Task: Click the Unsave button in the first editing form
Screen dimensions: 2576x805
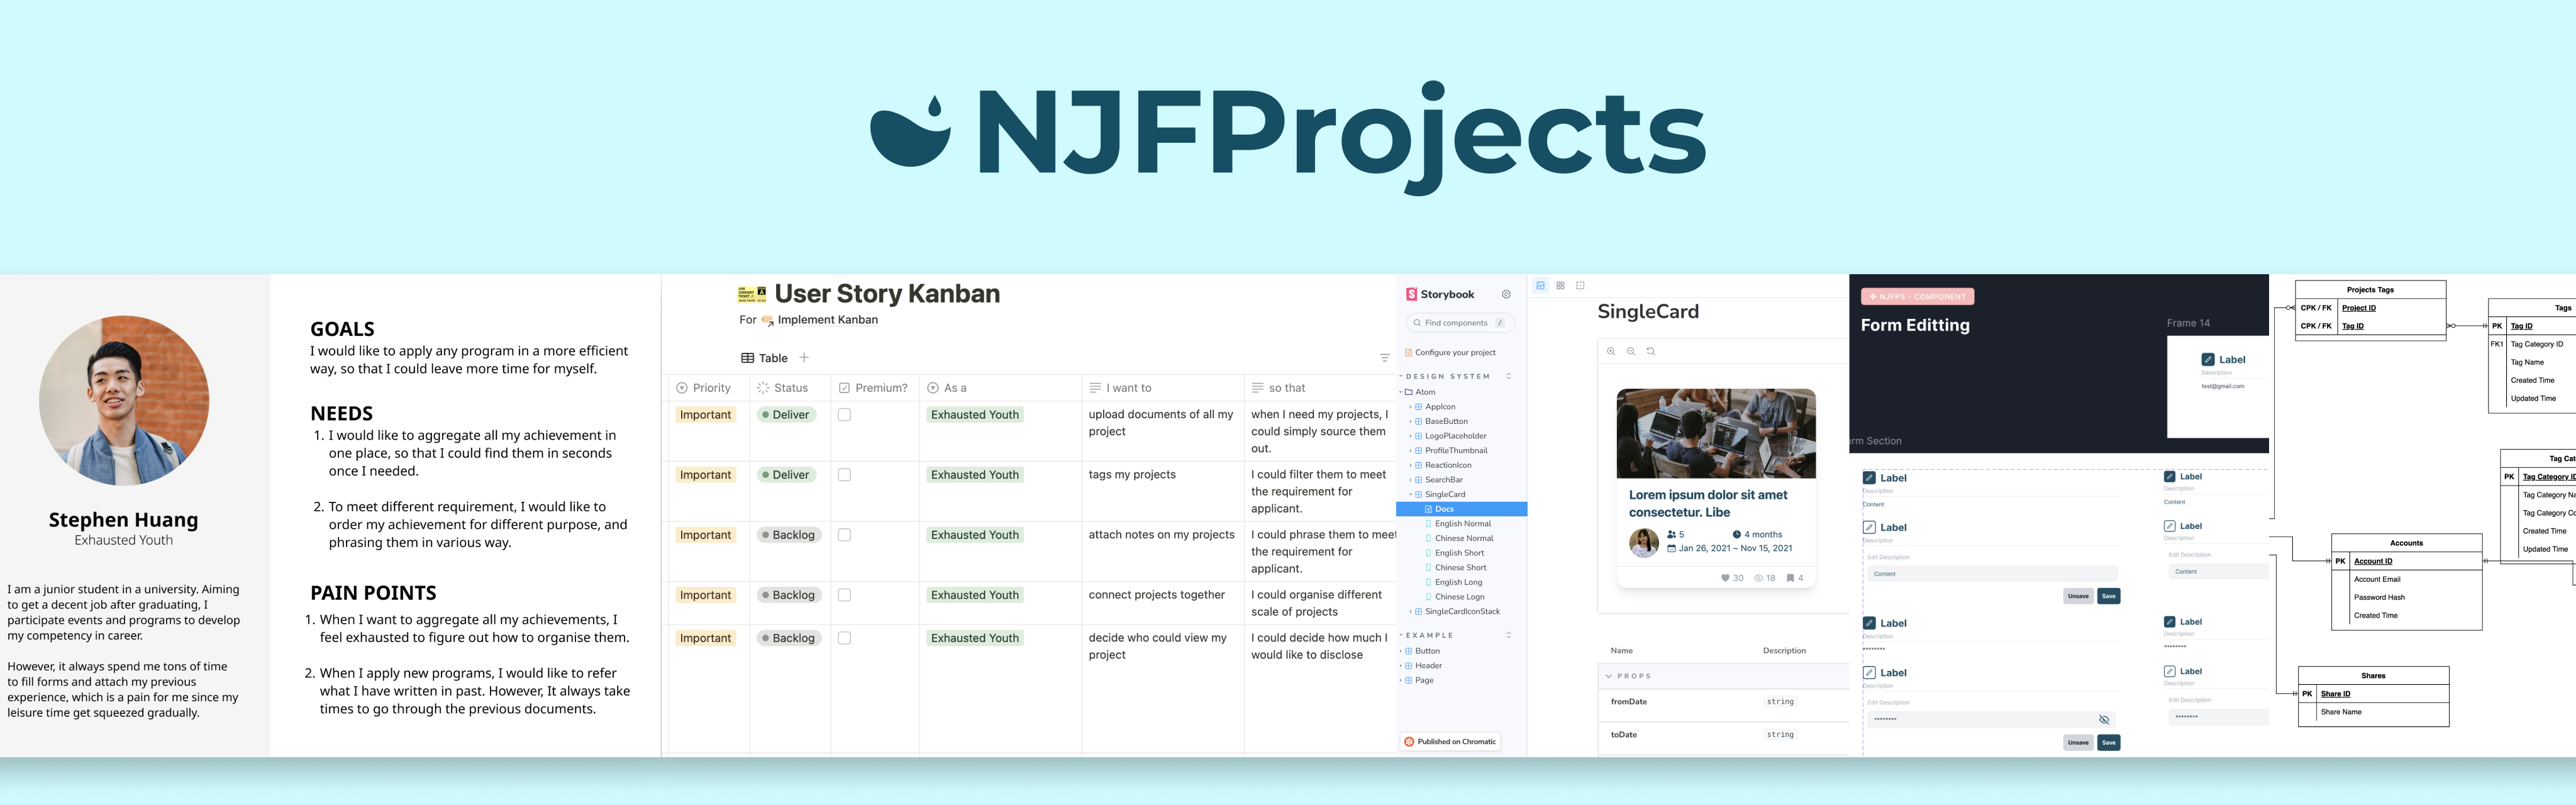Action: pyautogui.click(x=2078, y=596)
